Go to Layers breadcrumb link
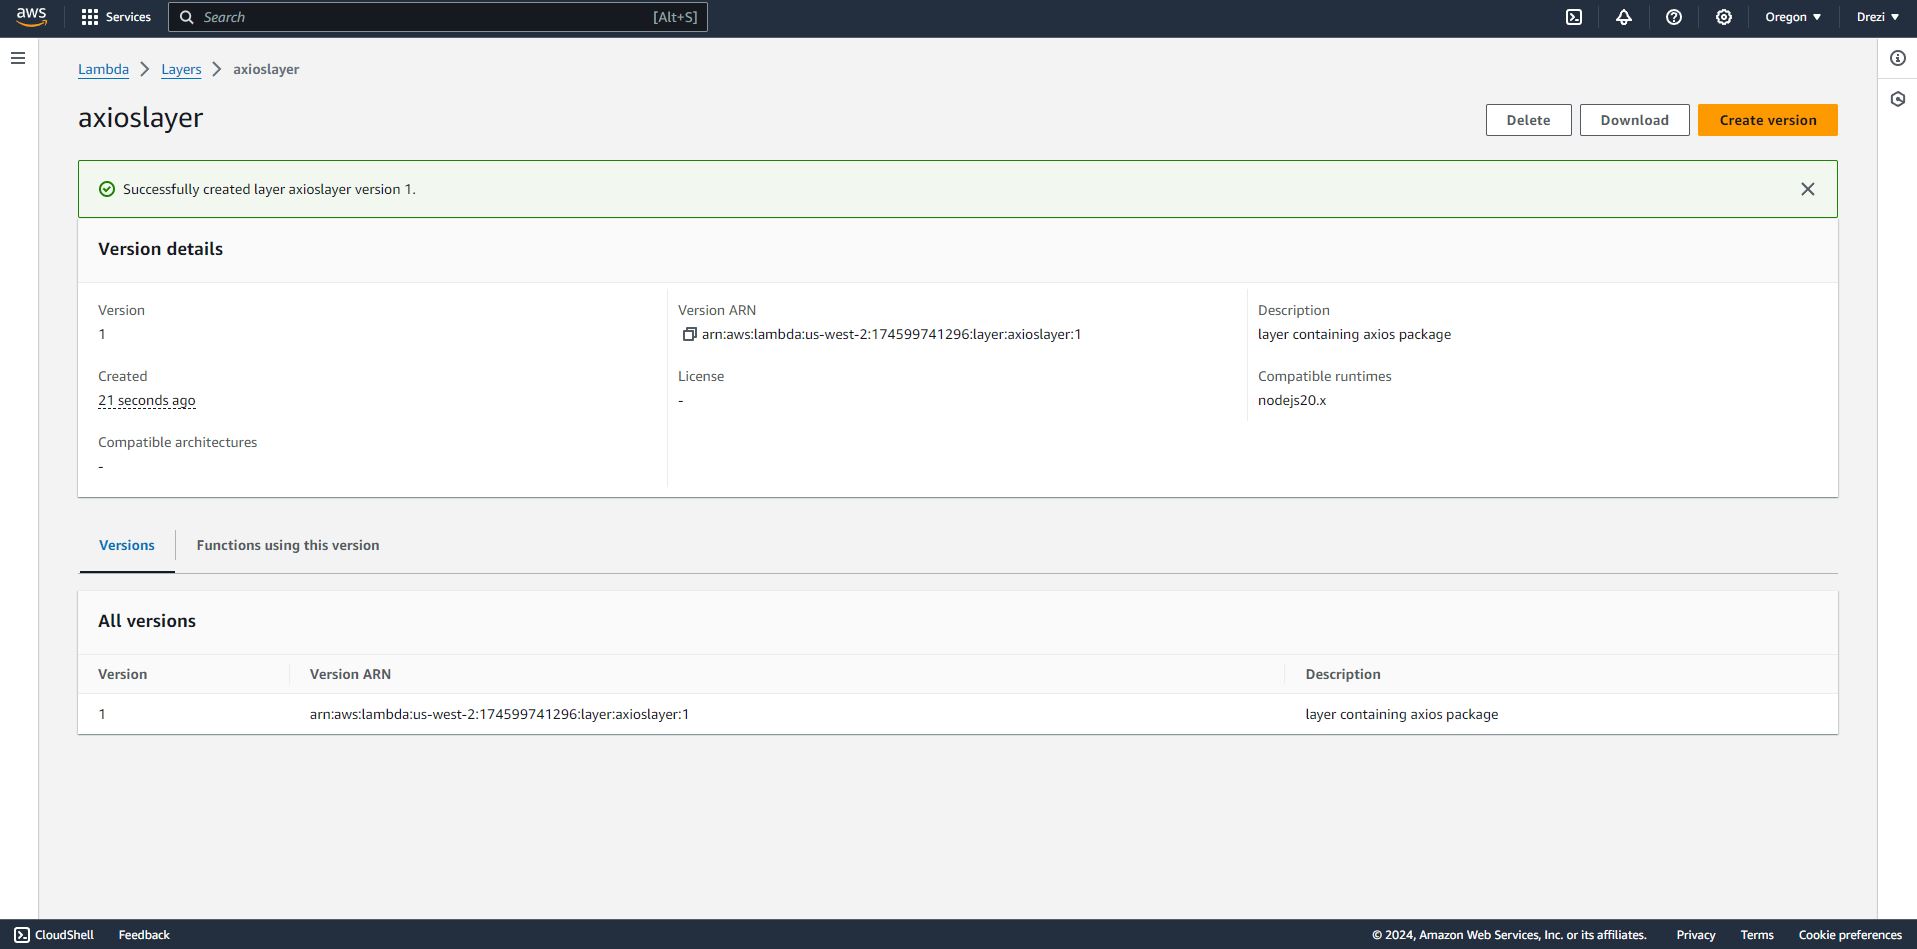Screen dimensions: 1917x949 click(181, 69)
